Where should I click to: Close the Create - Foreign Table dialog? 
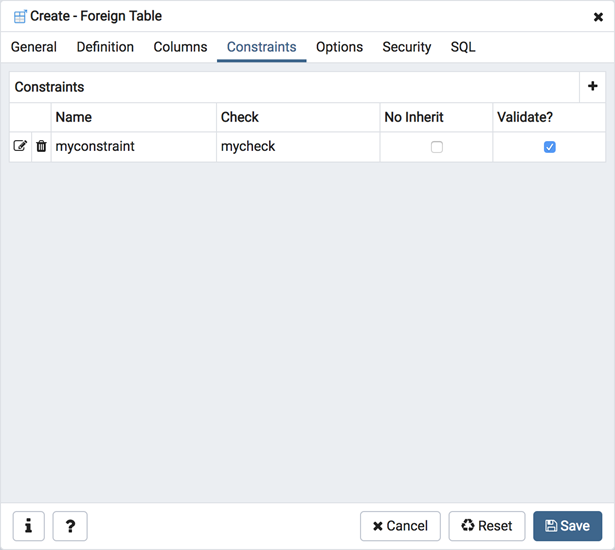(598, 17)
